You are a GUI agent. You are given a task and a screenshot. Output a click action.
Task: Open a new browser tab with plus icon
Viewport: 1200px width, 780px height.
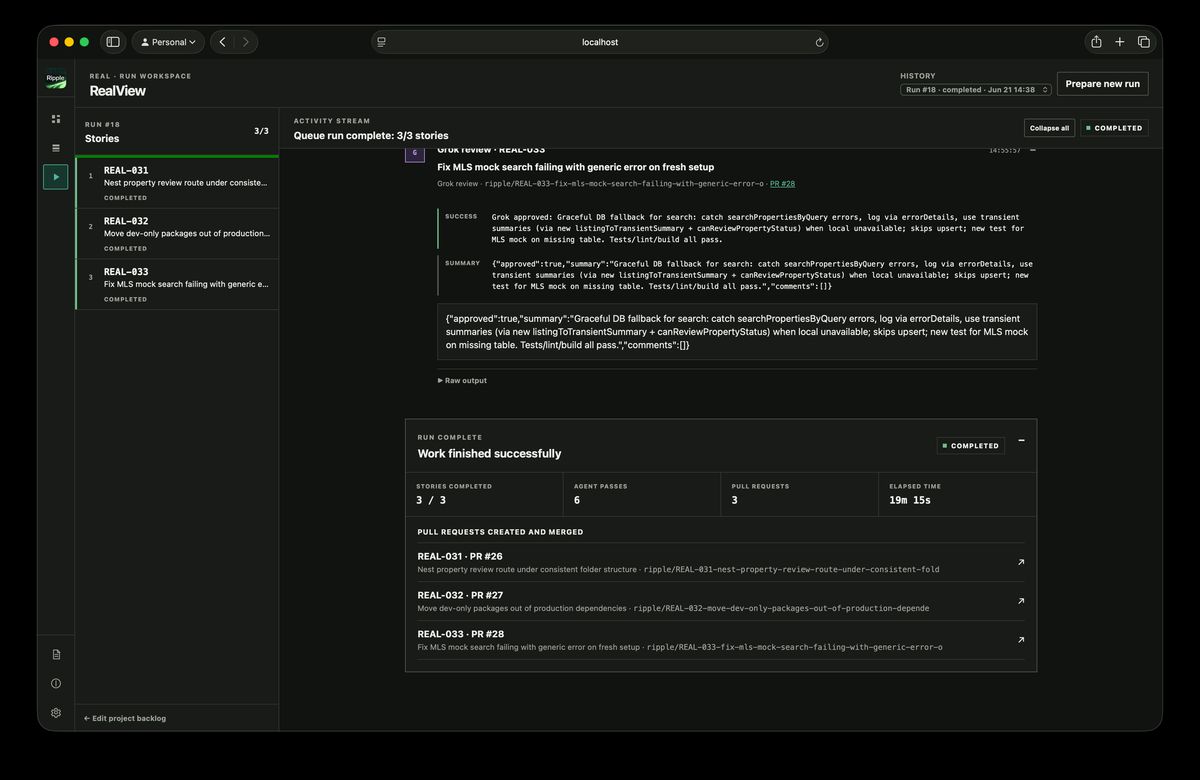pyautogui.click(x=1120, y=42)
